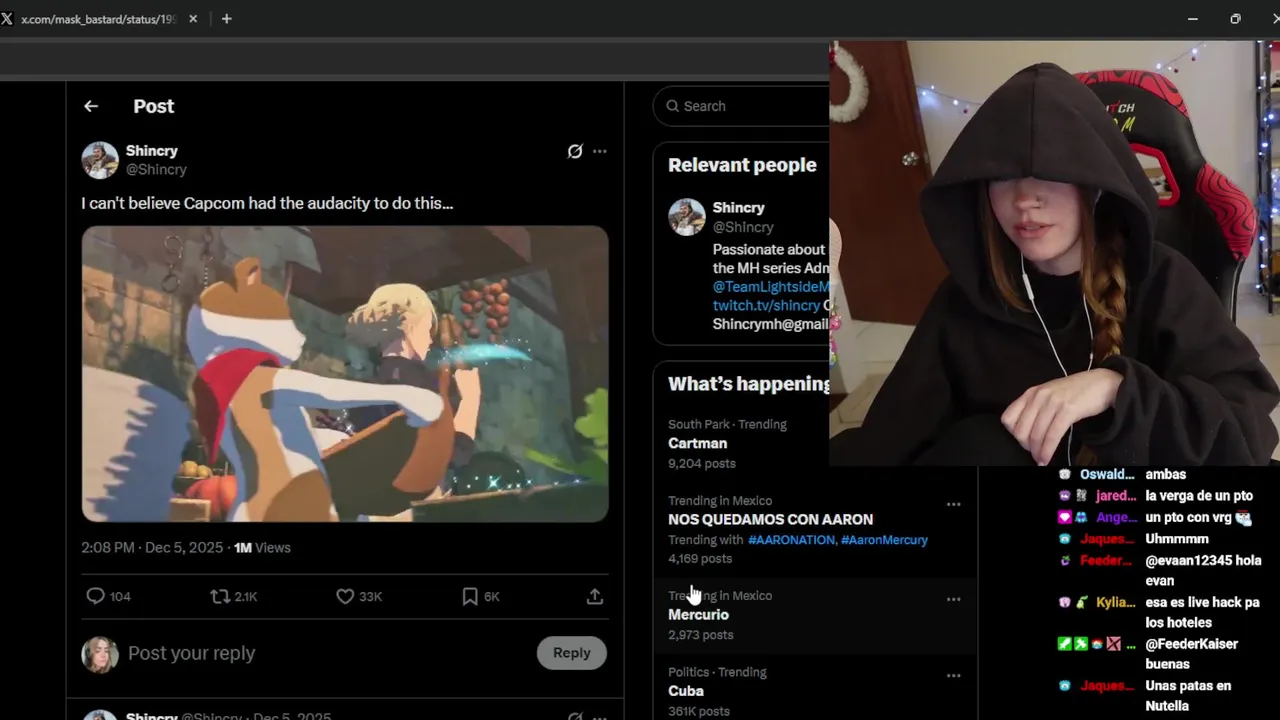Click your profile avatar beside reply box
Viewport: 1280px width, 720px height.
pos(100,655)
